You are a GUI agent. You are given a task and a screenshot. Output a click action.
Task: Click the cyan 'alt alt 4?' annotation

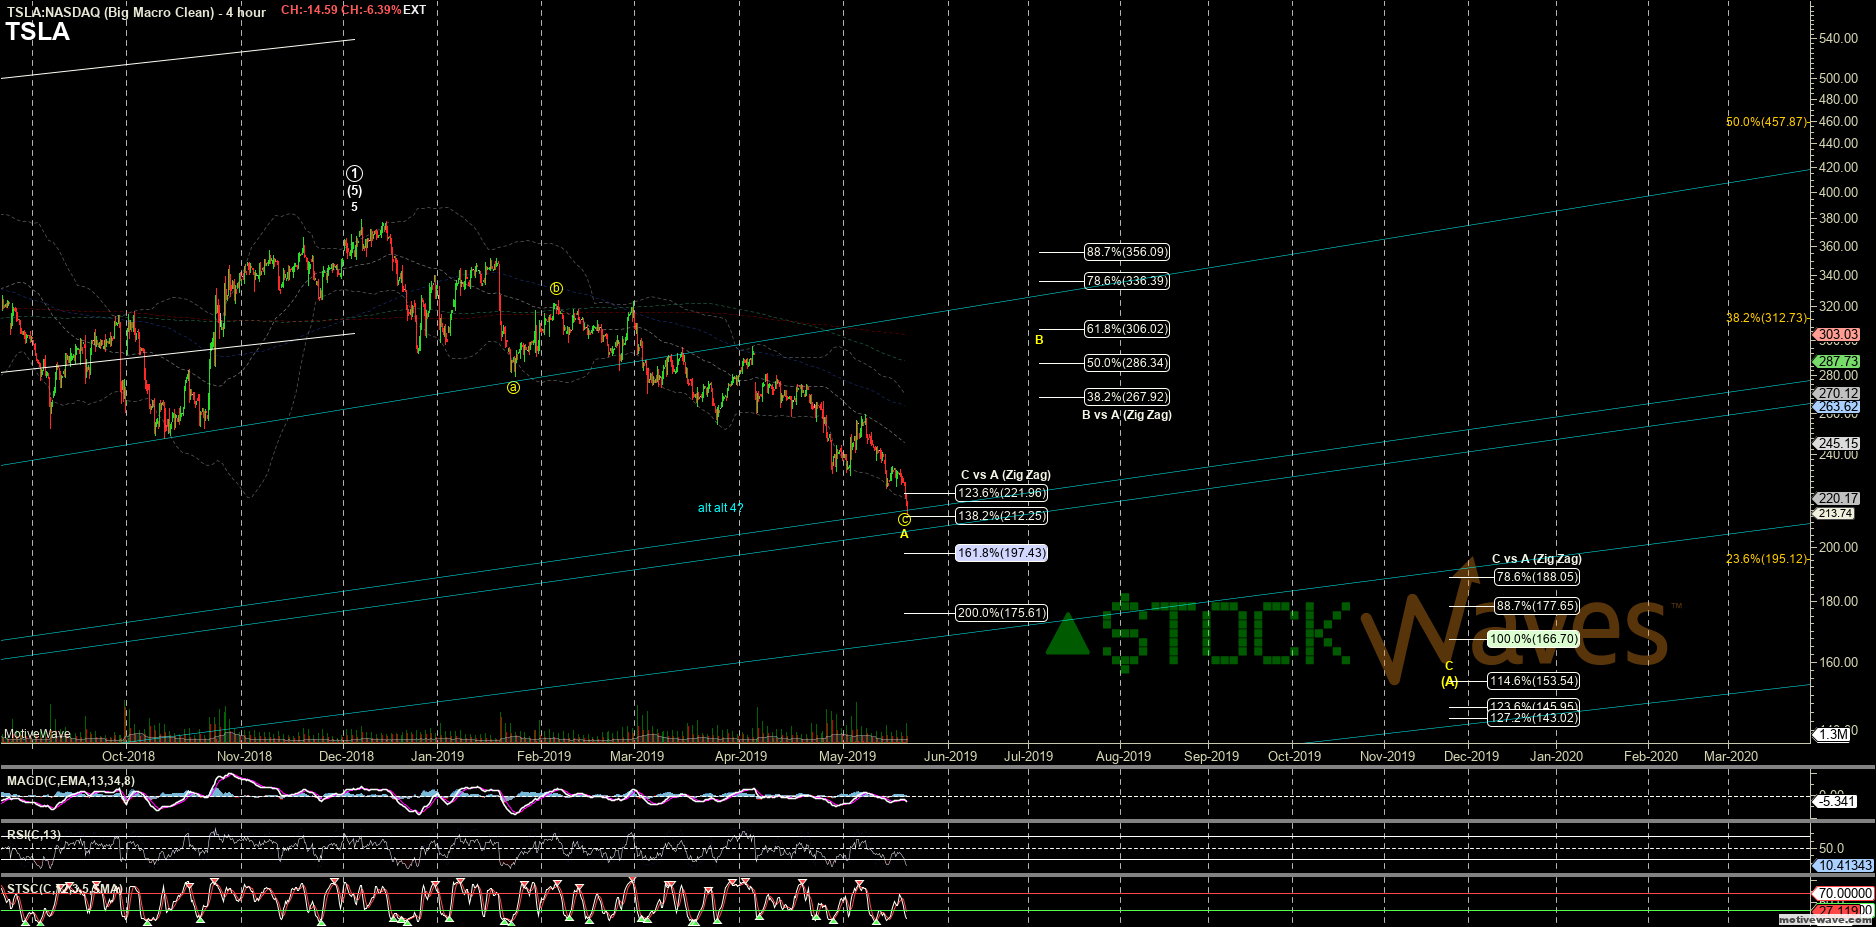coord(720,508)
